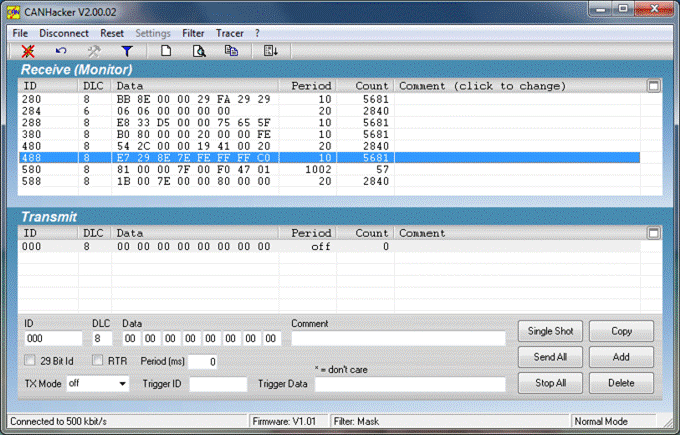
Task: Click the blank new document toolbar icon
Action: tap(166, 51)
